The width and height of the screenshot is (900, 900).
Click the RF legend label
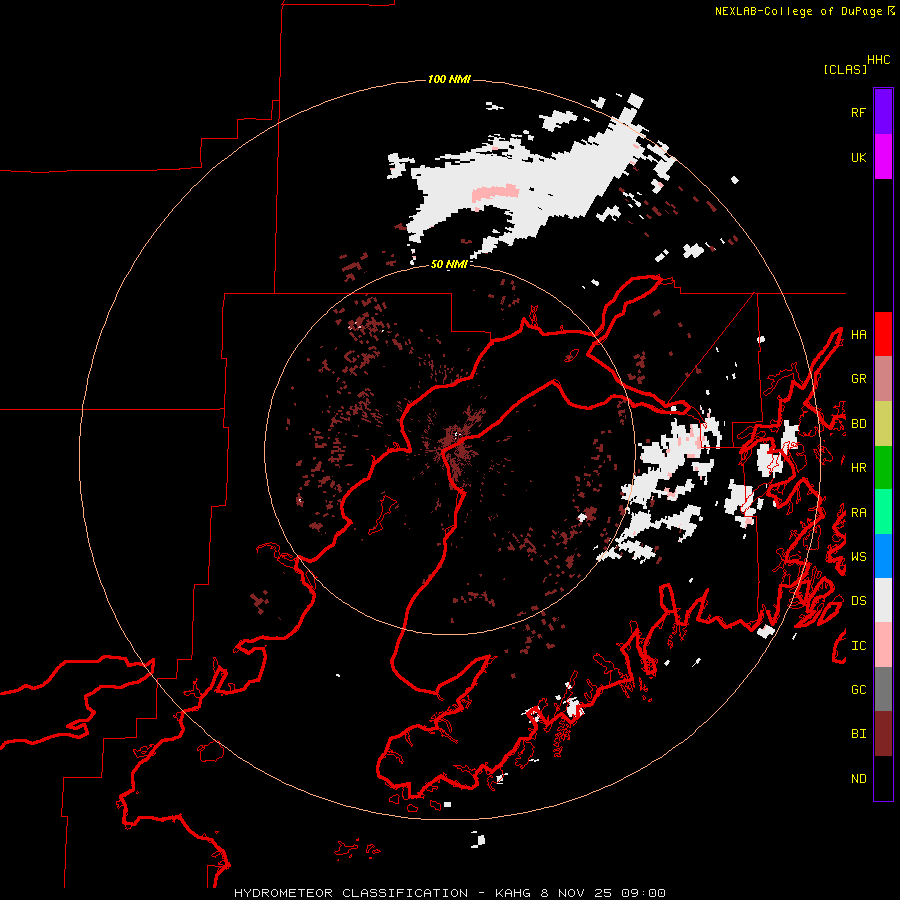pyautogui.click(x=858, y=112)
